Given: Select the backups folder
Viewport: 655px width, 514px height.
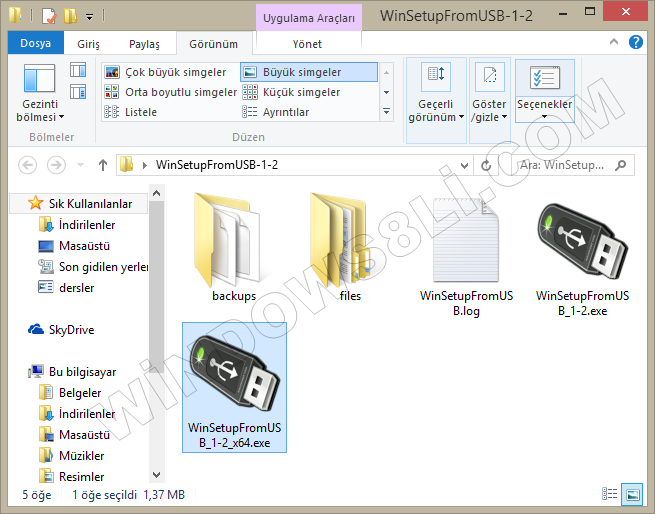Looking at the screenshot, I should pos(234,247).
